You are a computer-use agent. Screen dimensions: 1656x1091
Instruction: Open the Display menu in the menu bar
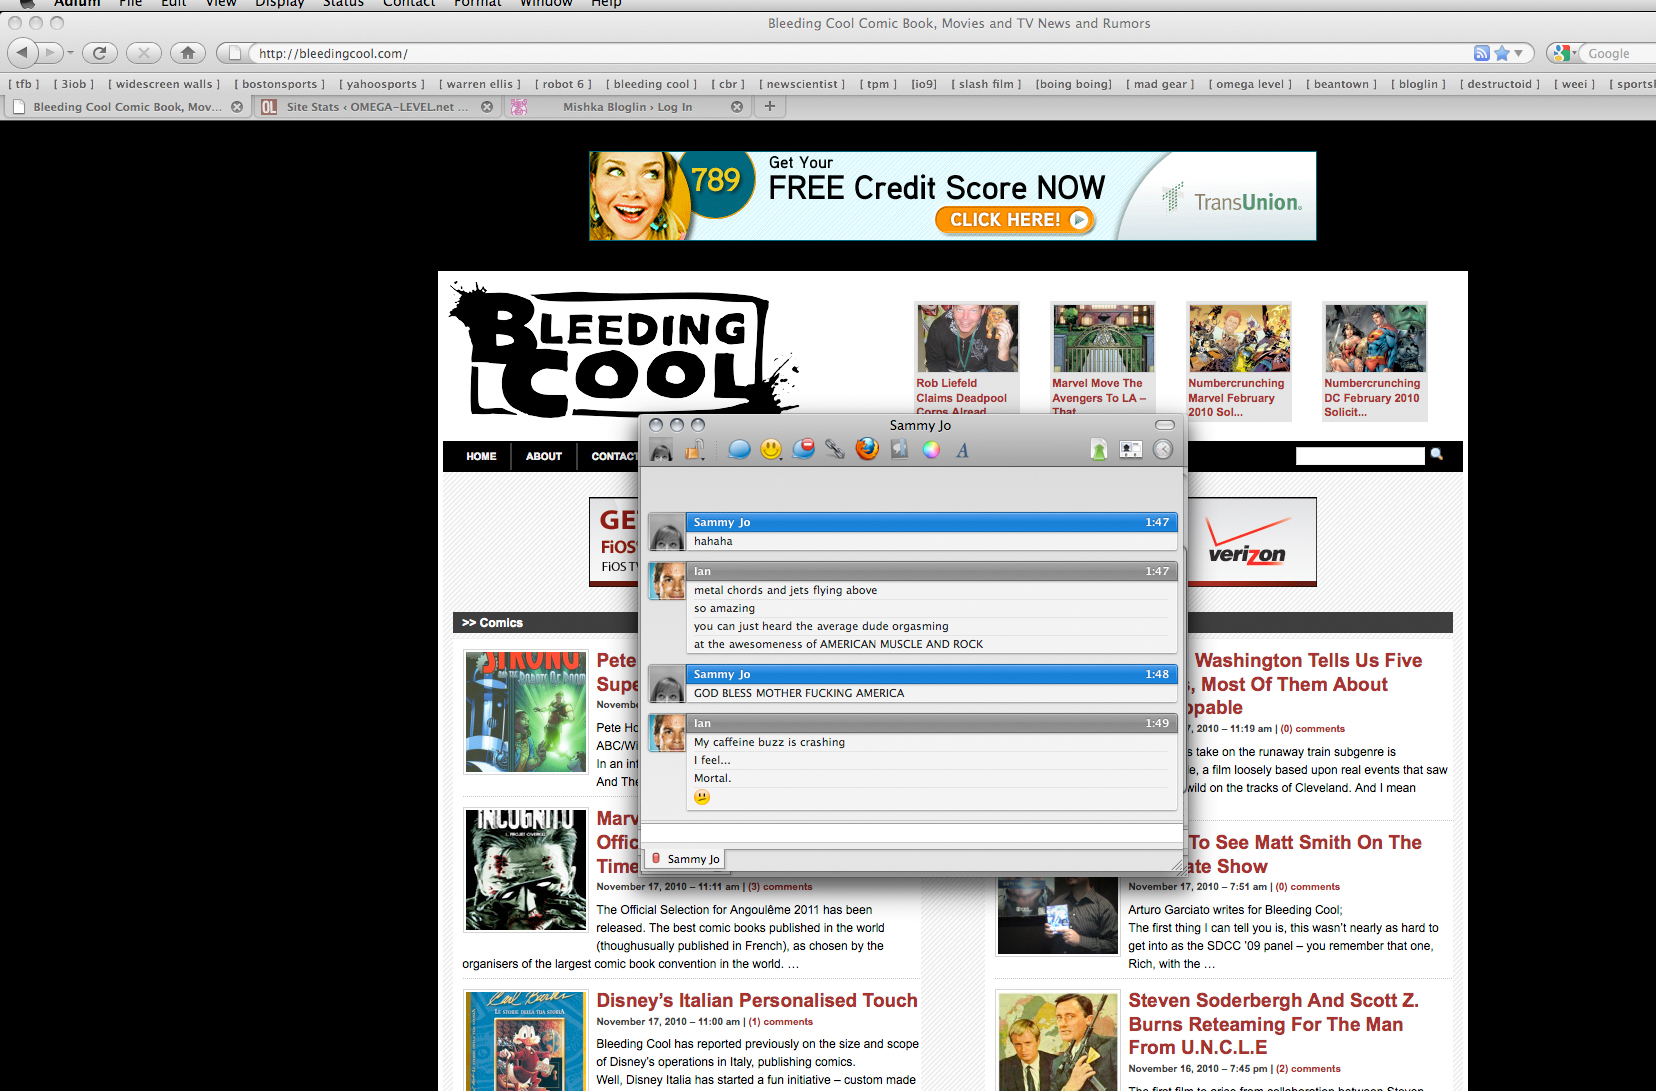click(279, 4)
